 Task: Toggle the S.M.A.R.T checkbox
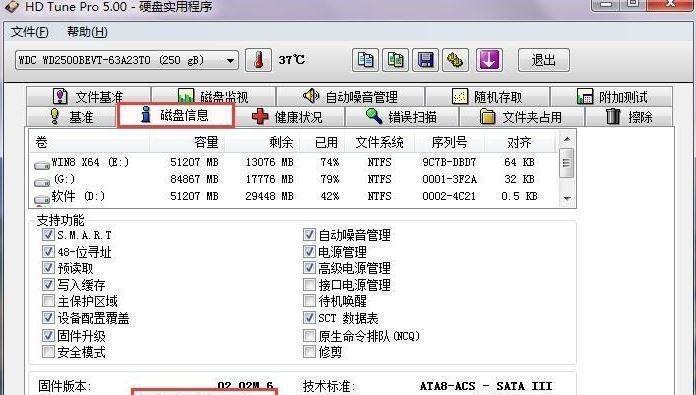(48, 234)
